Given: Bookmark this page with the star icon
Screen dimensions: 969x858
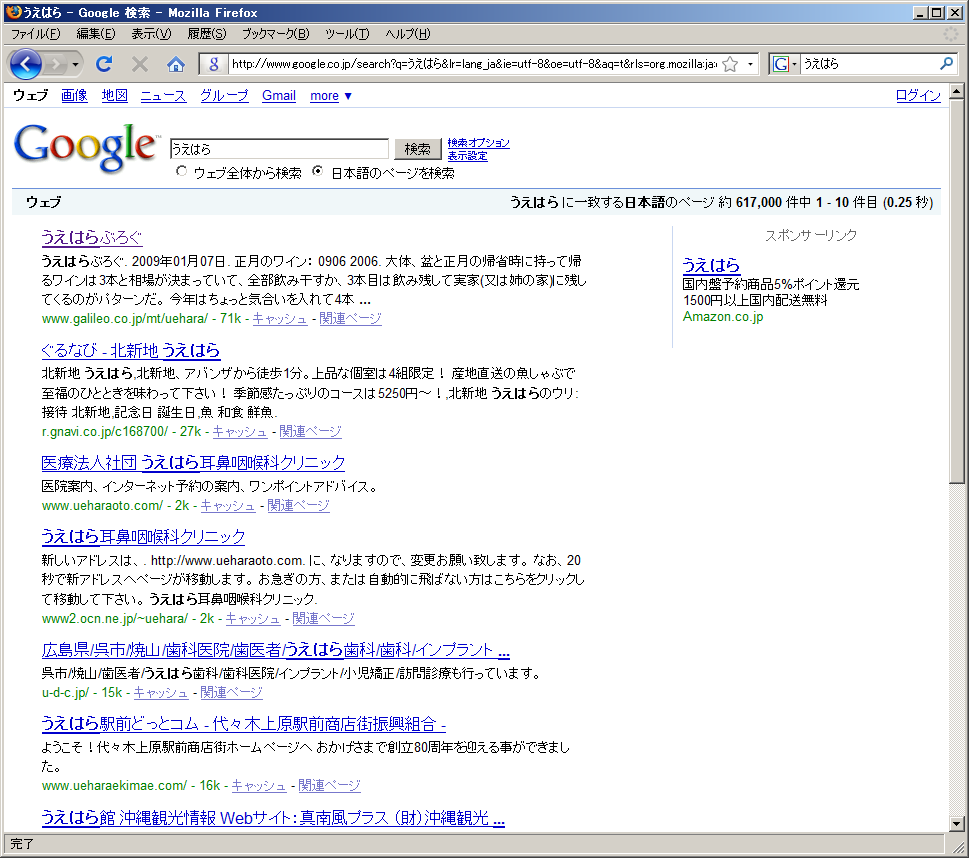Looking at the screenshot, I should coord(730,64).
